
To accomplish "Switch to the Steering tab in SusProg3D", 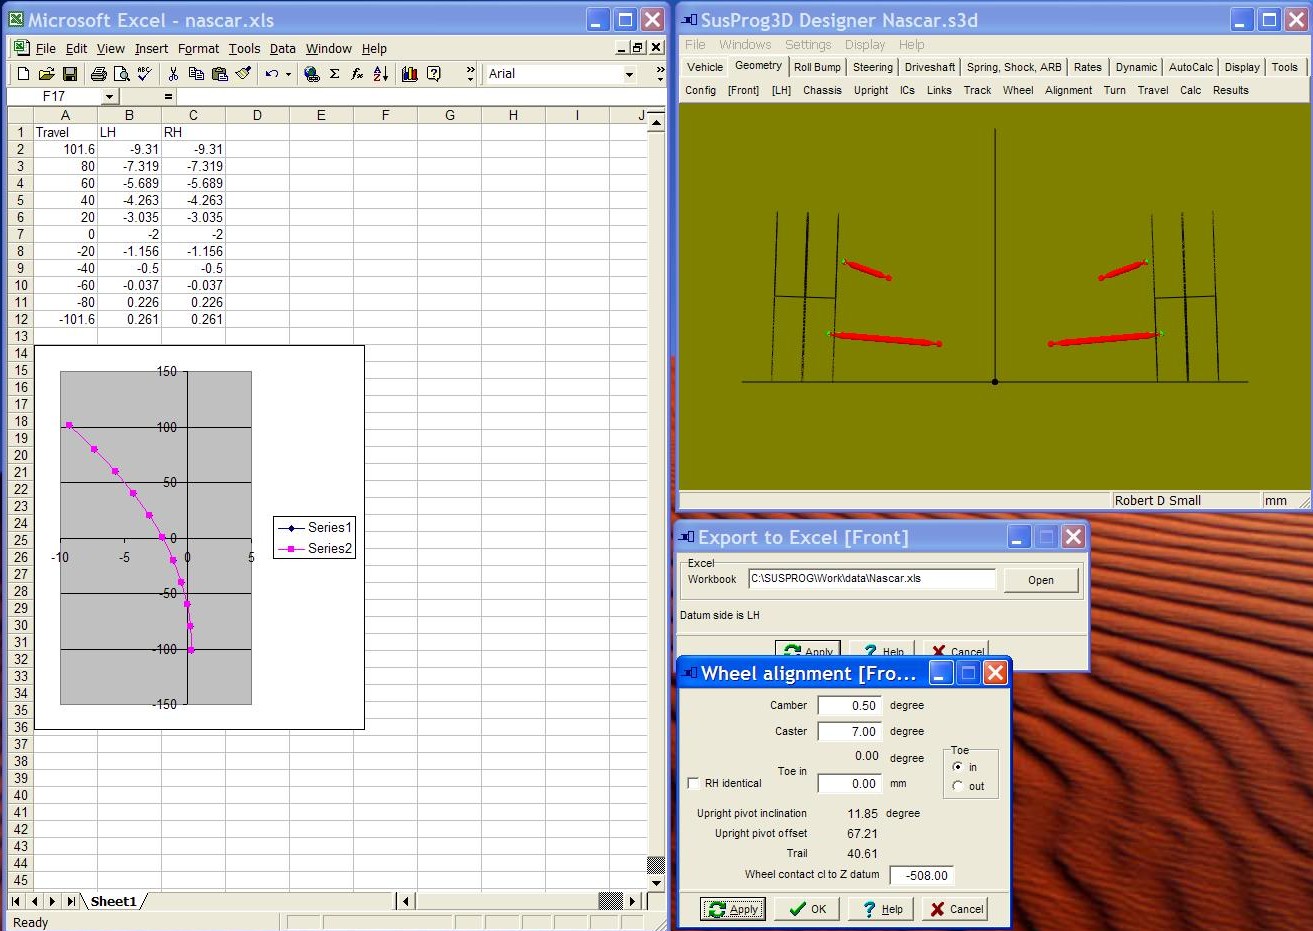I will tap(872, 67).
